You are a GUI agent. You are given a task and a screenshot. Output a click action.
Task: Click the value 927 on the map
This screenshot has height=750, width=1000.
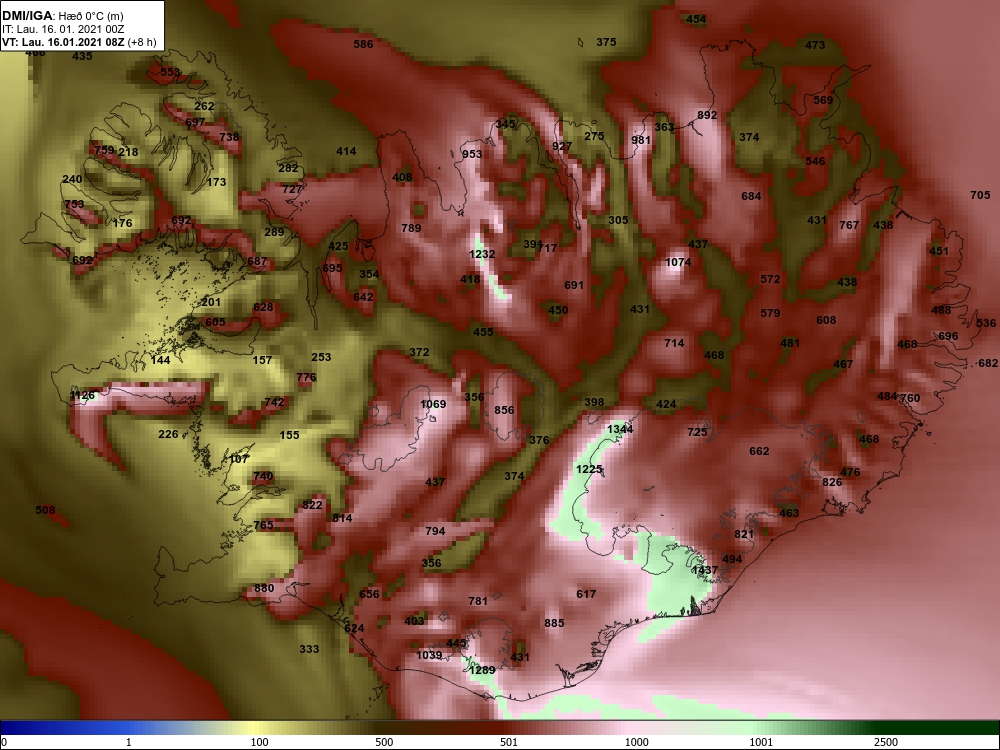(x=562, y=146)
